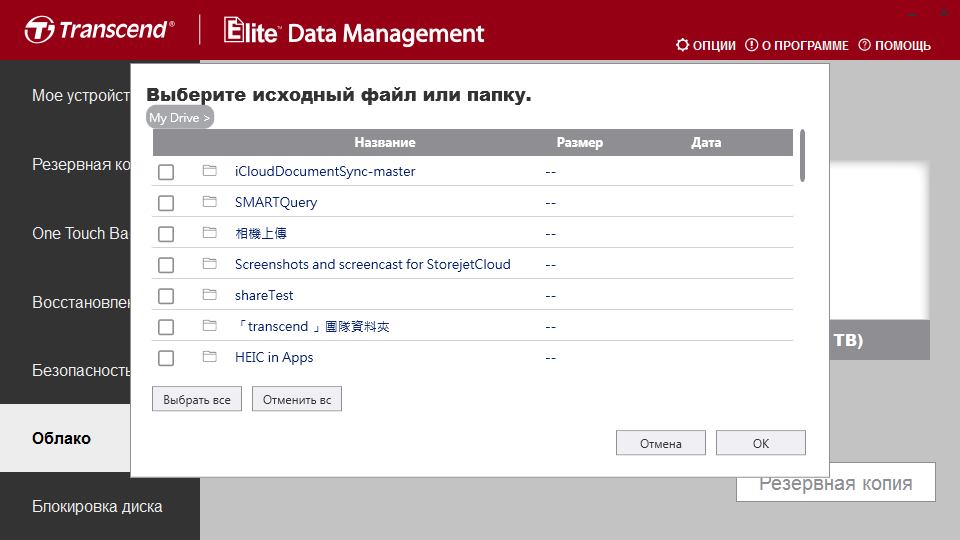The width and height of the screenshot is (960, 540).
Task: Click the info icon next to О ПРОГРАММЕ
Action: pyautogui.click(x=751, y=45)
